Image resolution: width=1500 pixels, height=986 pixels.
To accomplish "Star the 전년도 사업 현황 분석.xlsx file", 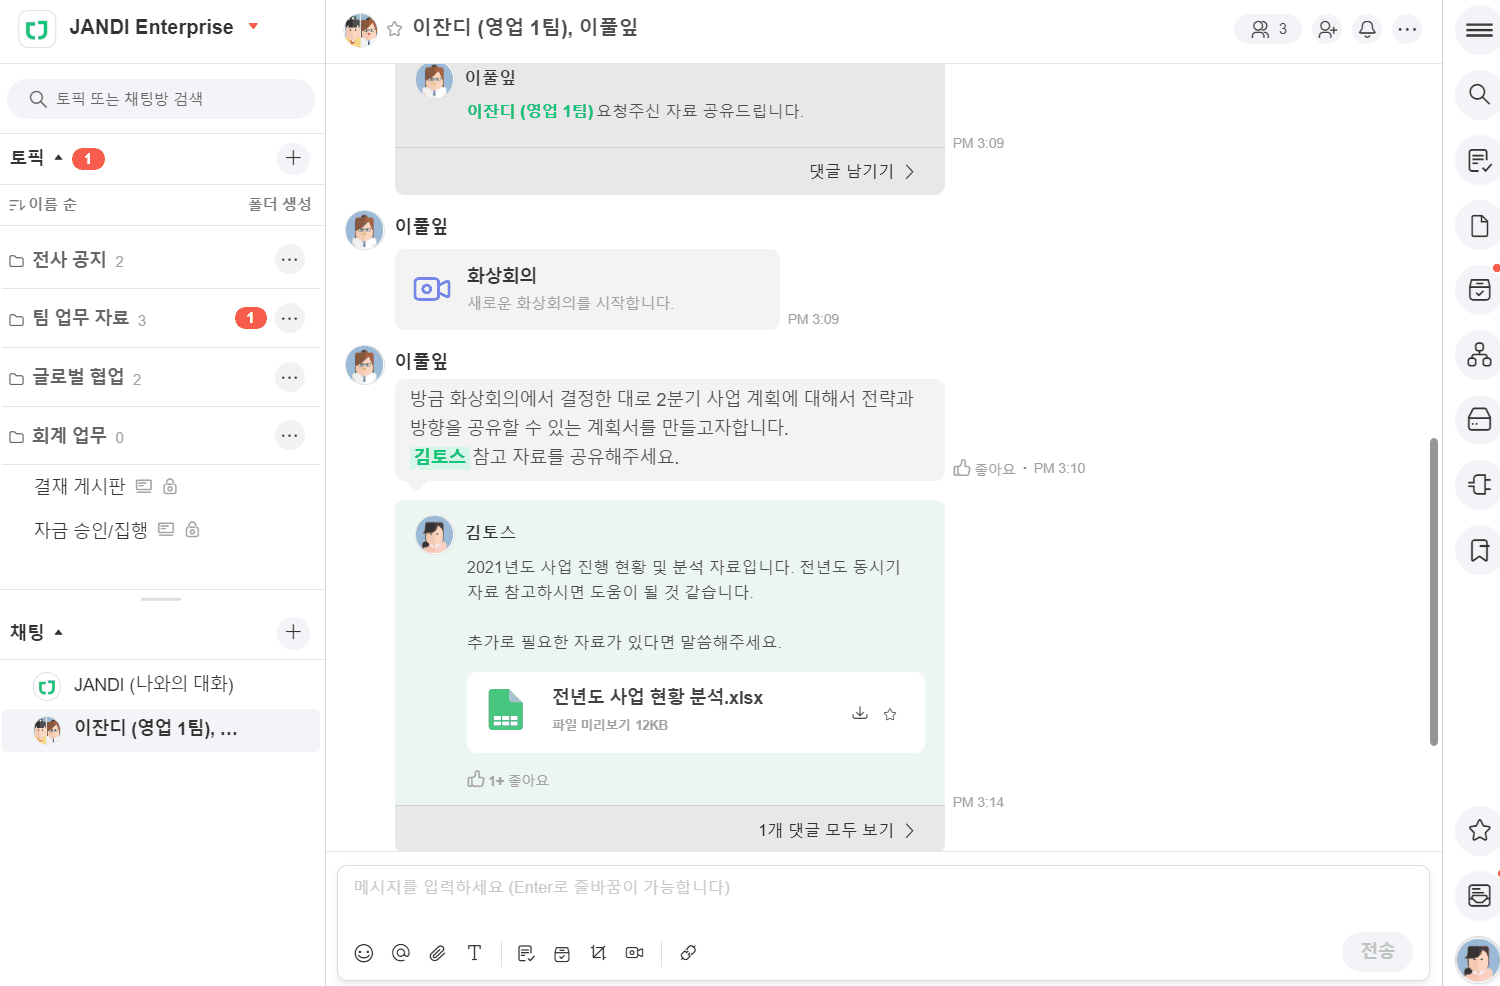I will 890,714.
